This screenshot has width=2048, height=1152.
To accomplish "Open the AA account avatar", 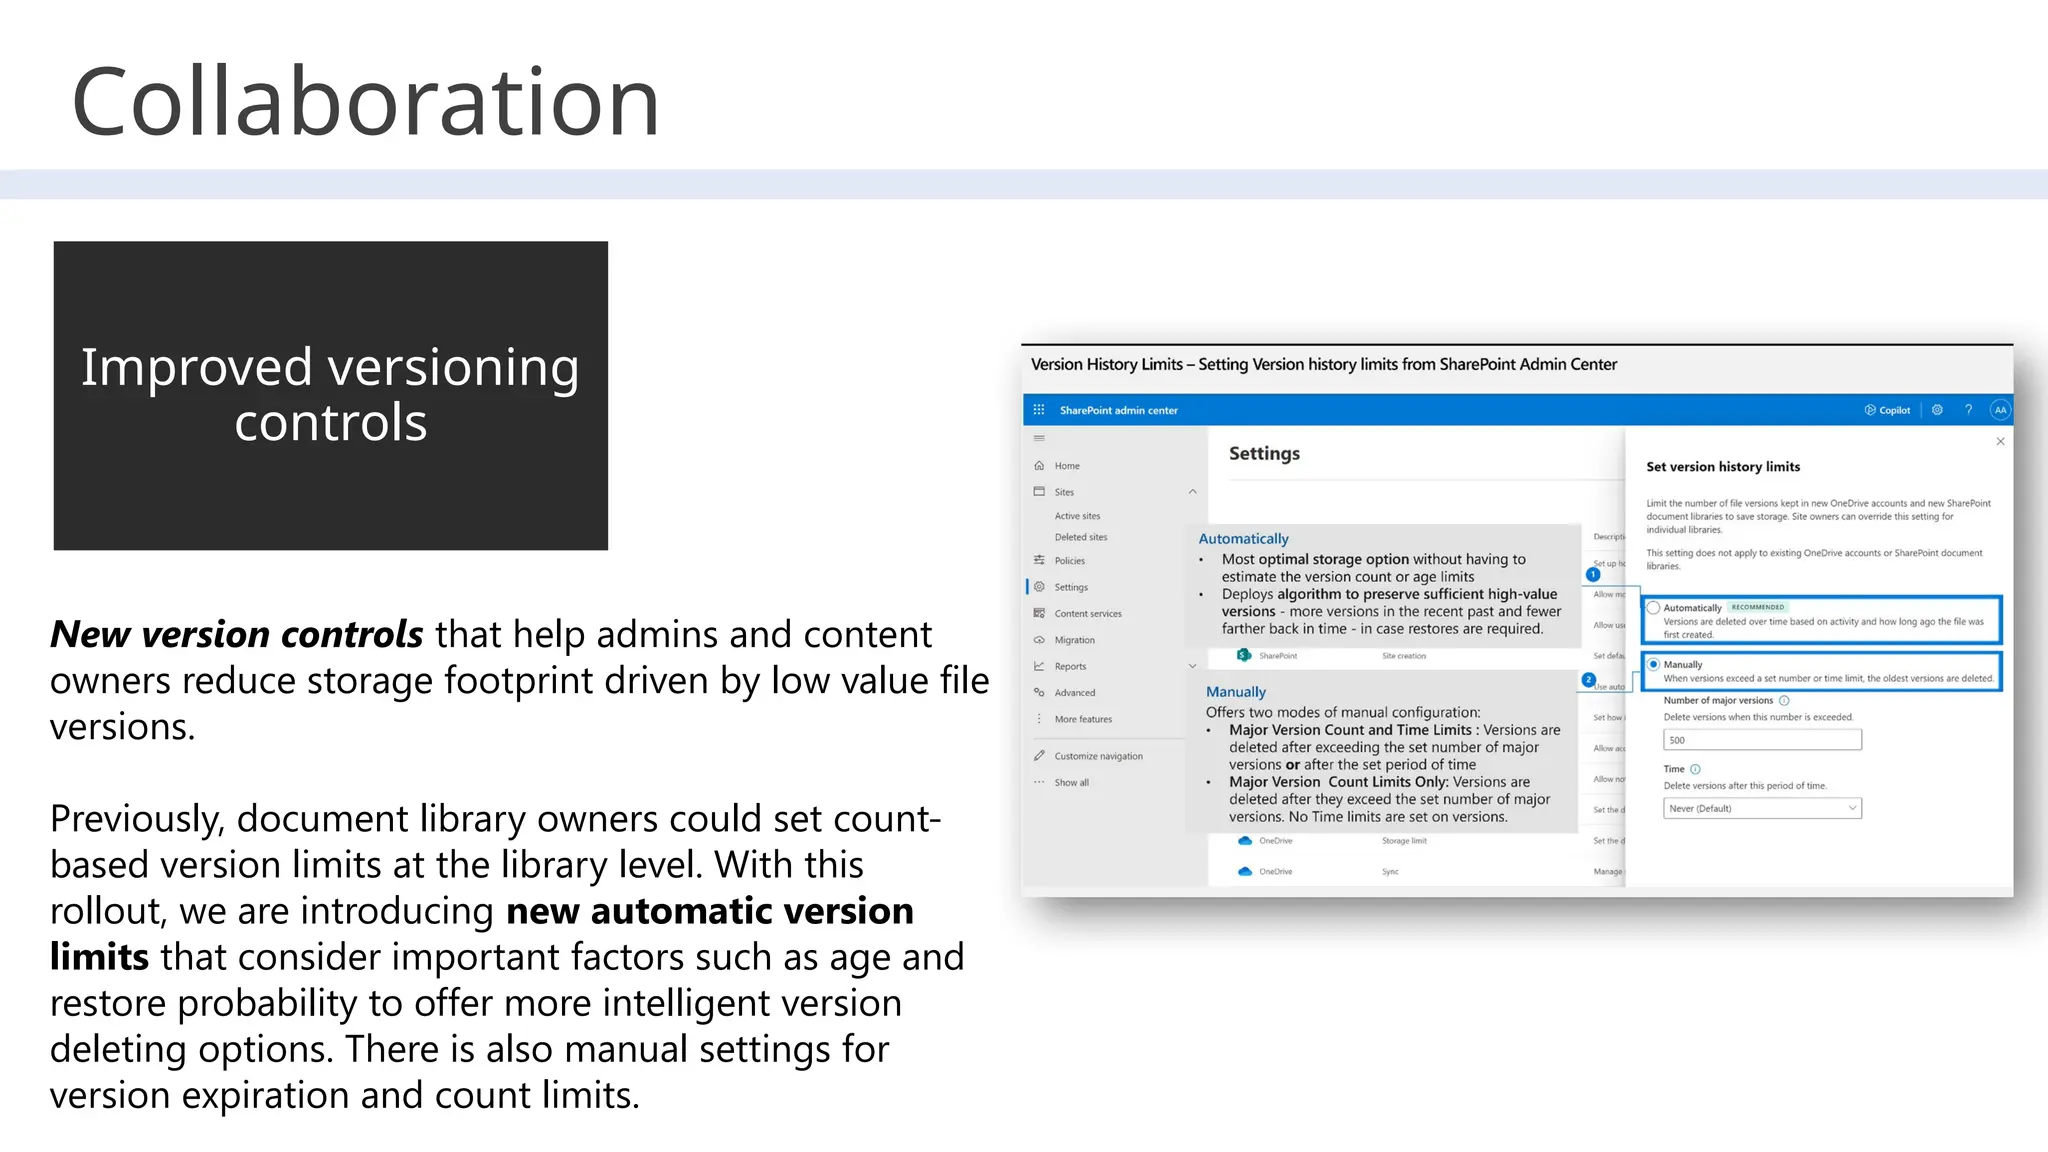I will click(x=2000, y=410).
